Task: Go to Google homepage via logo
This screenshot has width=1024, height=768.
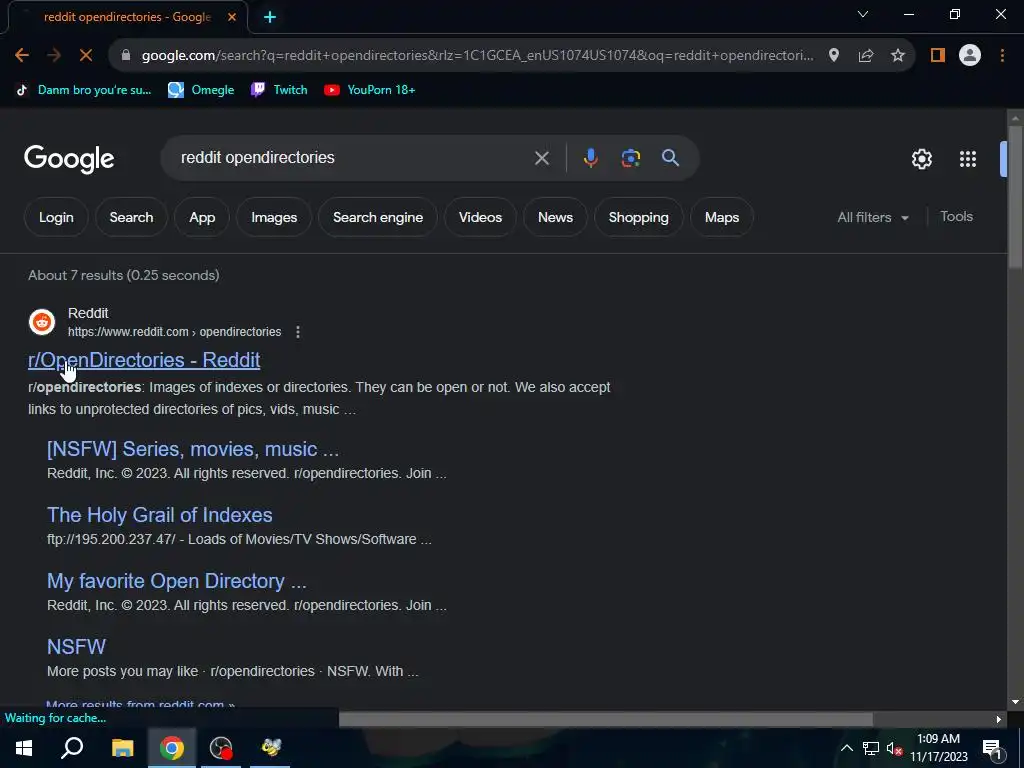Action: 69,159
